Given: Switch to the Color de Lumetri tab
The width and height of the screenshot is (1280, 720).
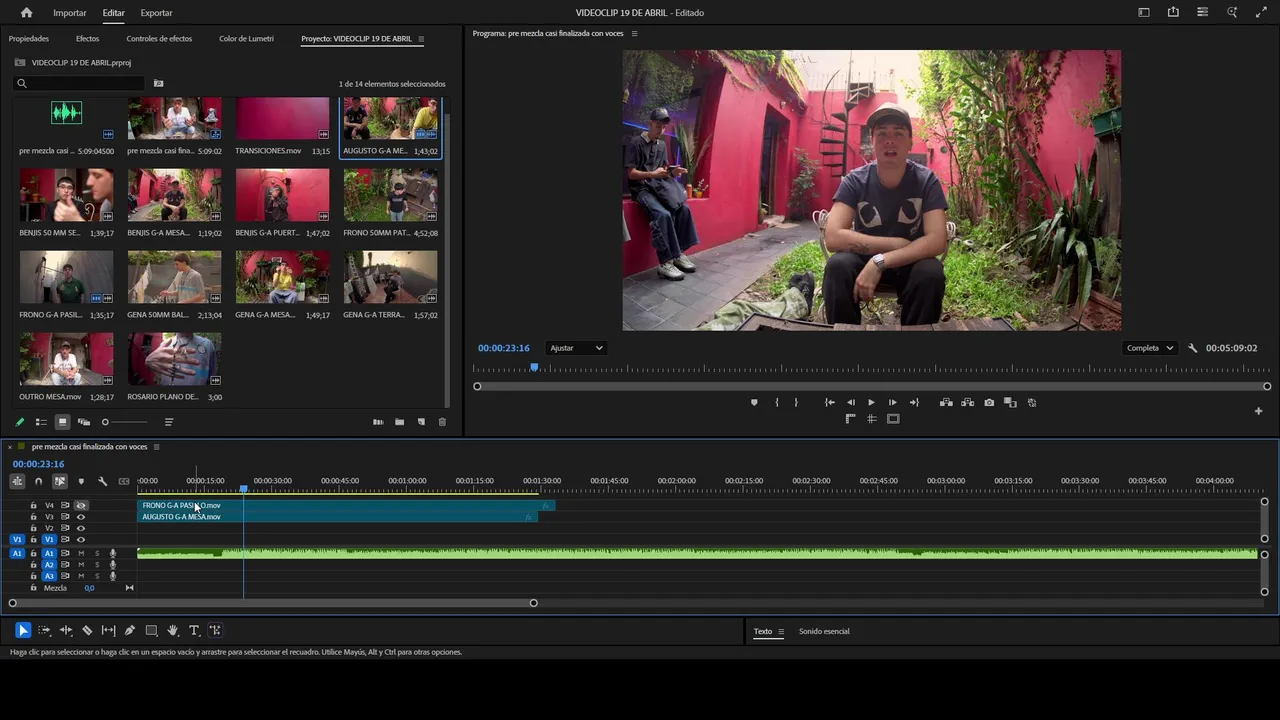Looking at the screenshot, I should [246, 39].
